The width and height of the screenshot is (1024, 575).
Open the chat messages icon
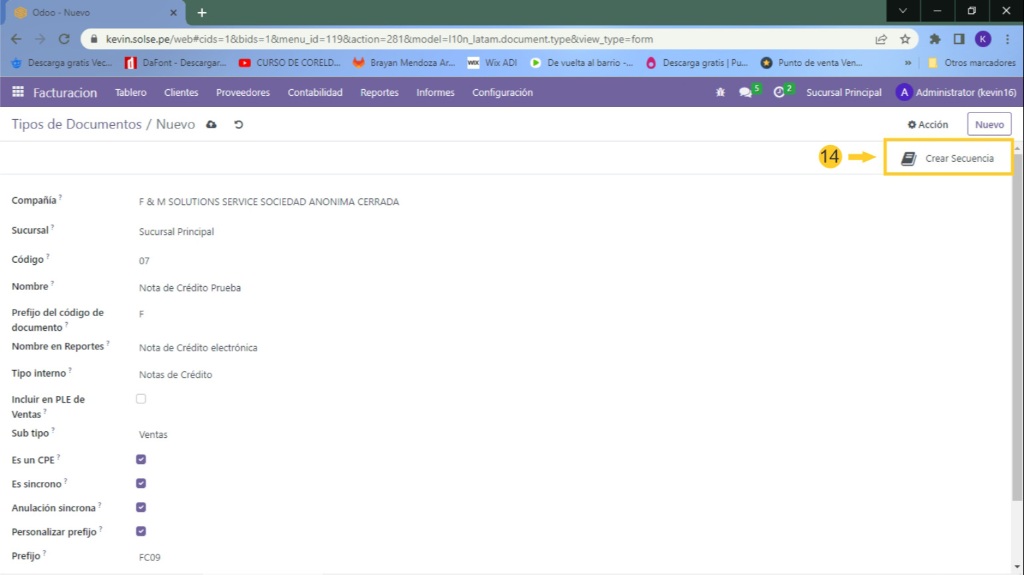(x=746, y=93)
